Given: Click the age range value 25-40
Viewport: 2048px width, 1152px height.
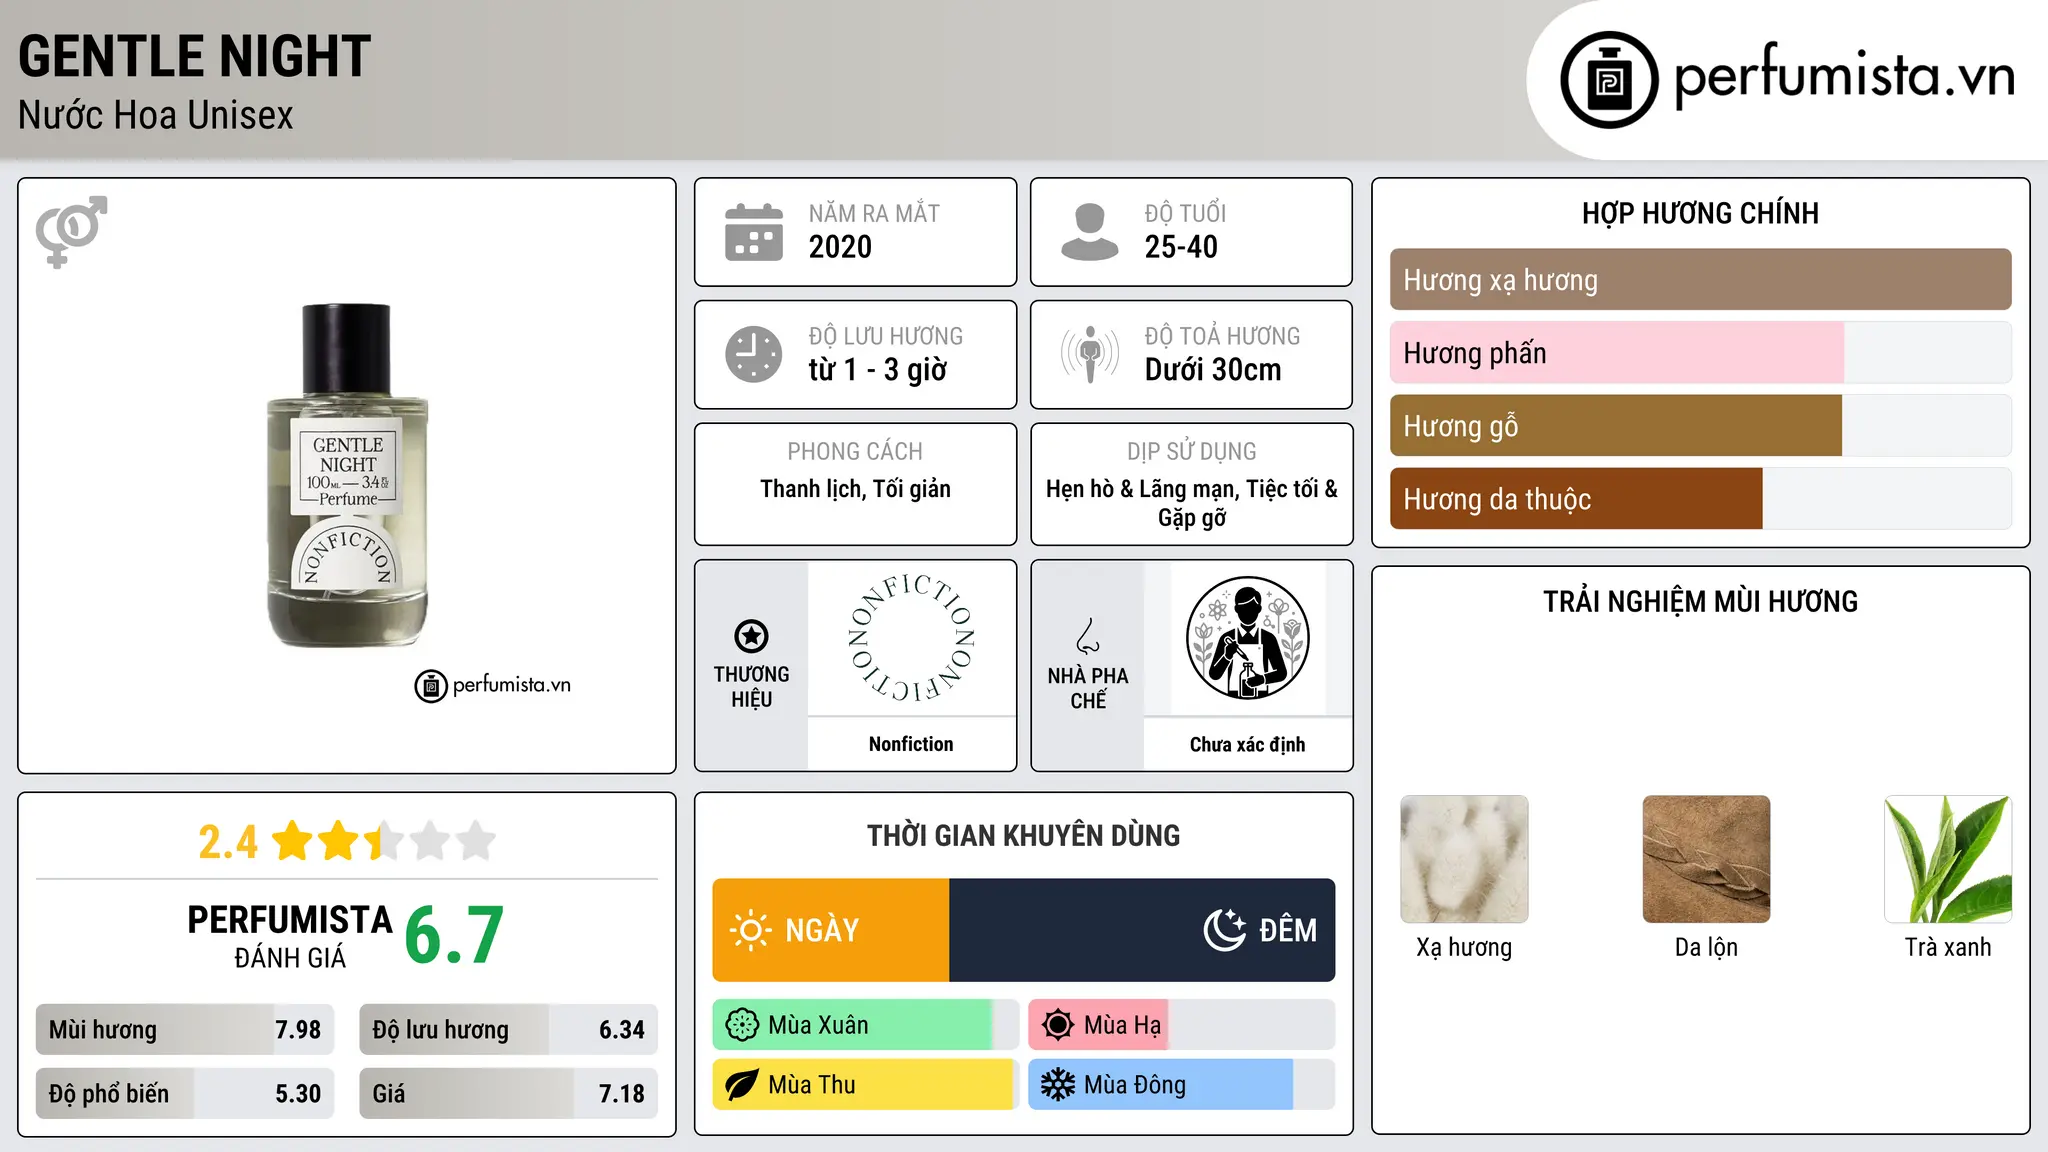Looking at the screenshot, I should 1181,247.
